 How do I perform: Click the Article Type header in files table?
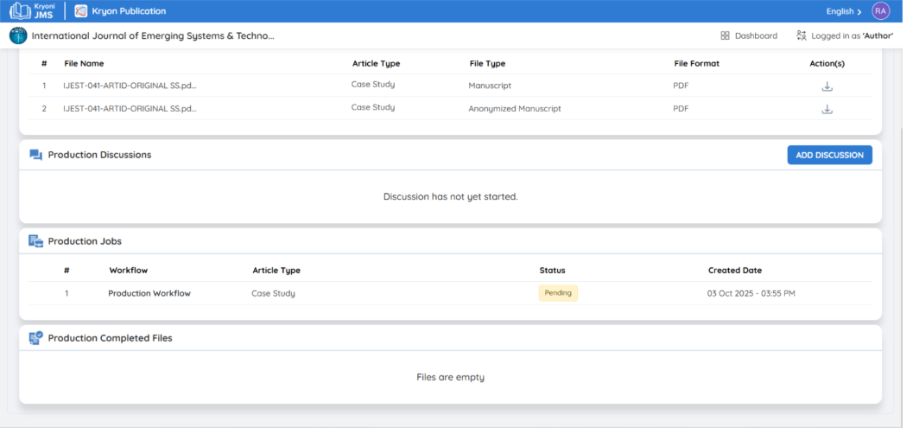click(x=376, y=63)
